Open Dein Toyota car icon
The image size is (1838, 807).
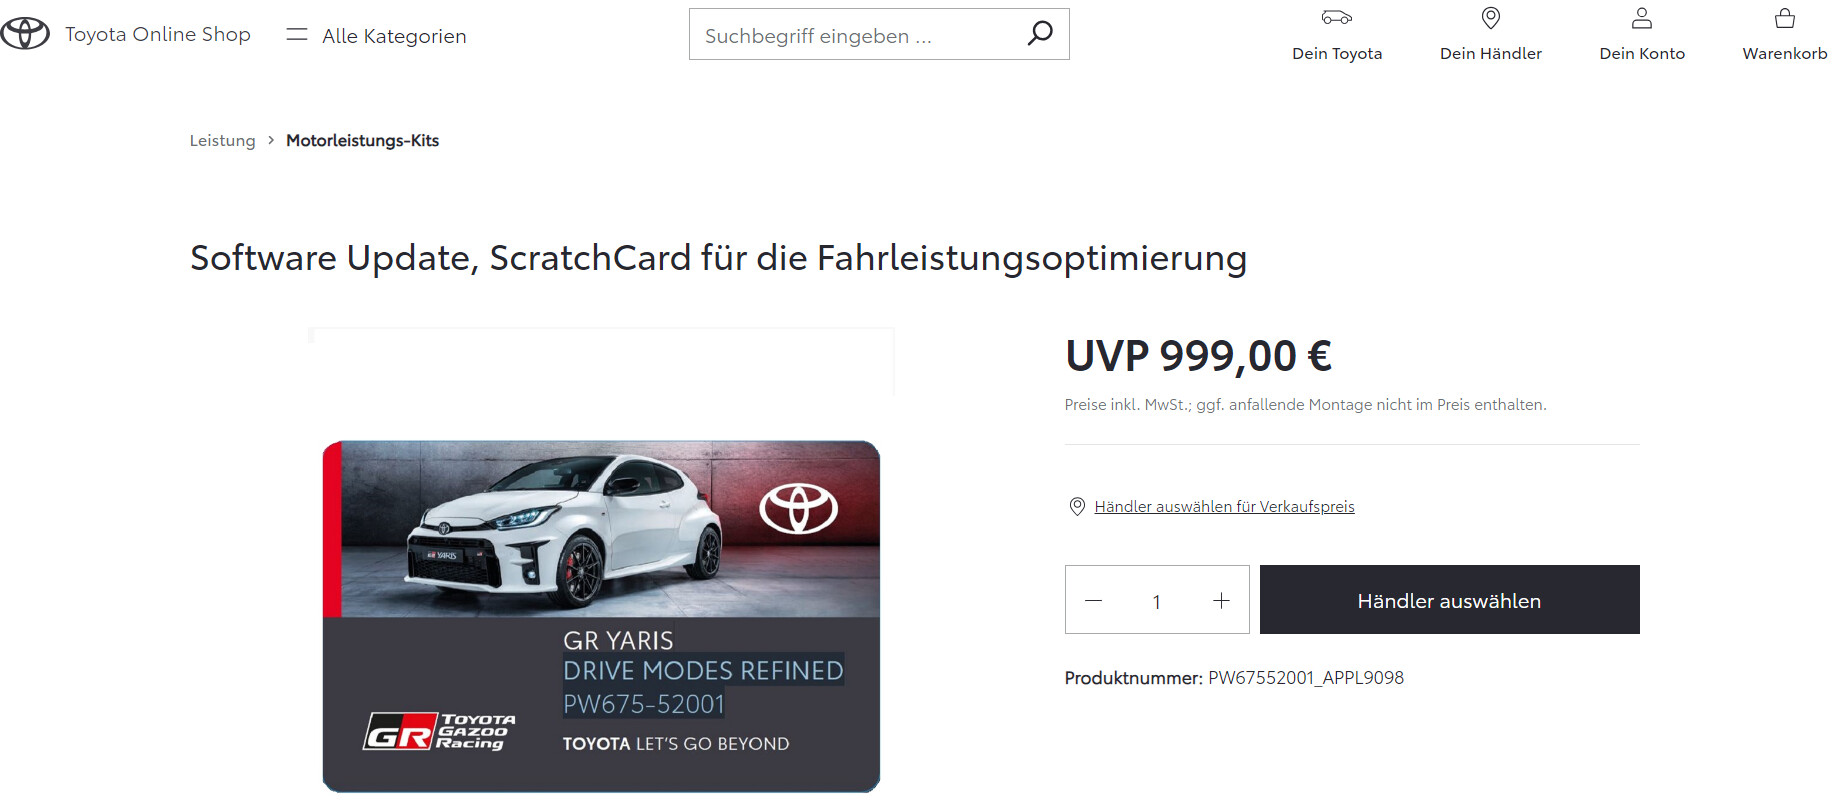[x=1337, y=17]
